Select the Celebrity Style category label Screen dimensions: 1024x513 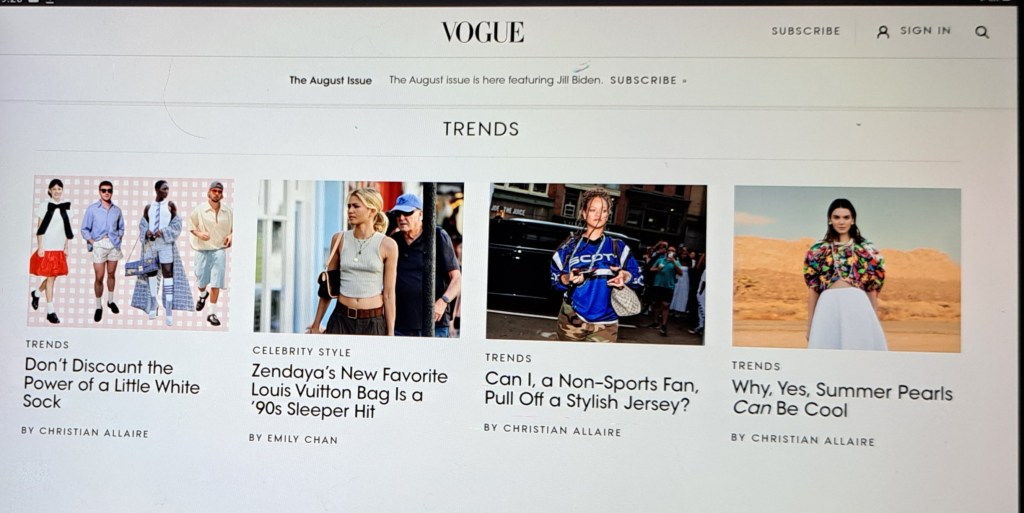click(302, 351)
